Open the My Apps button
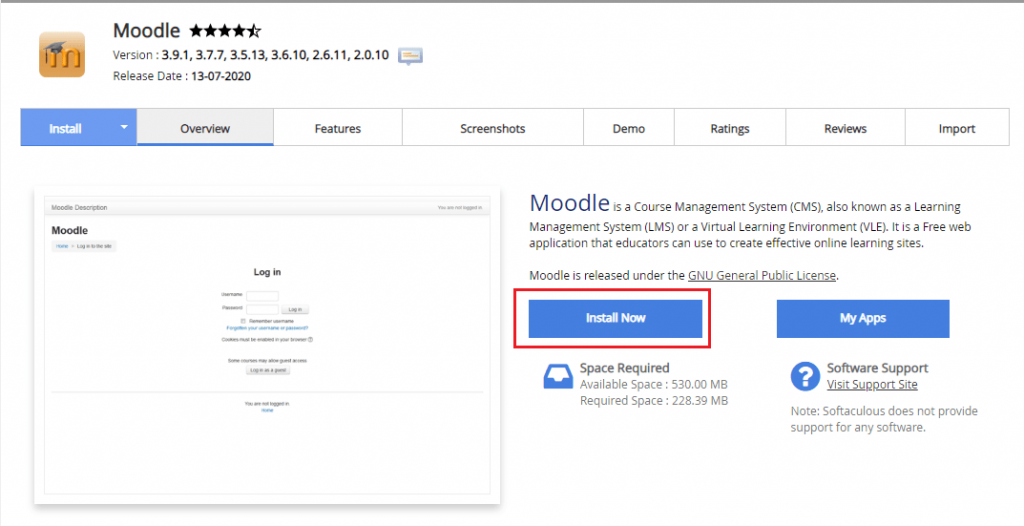Screen dimensions: 1024x526 [863, 318]
